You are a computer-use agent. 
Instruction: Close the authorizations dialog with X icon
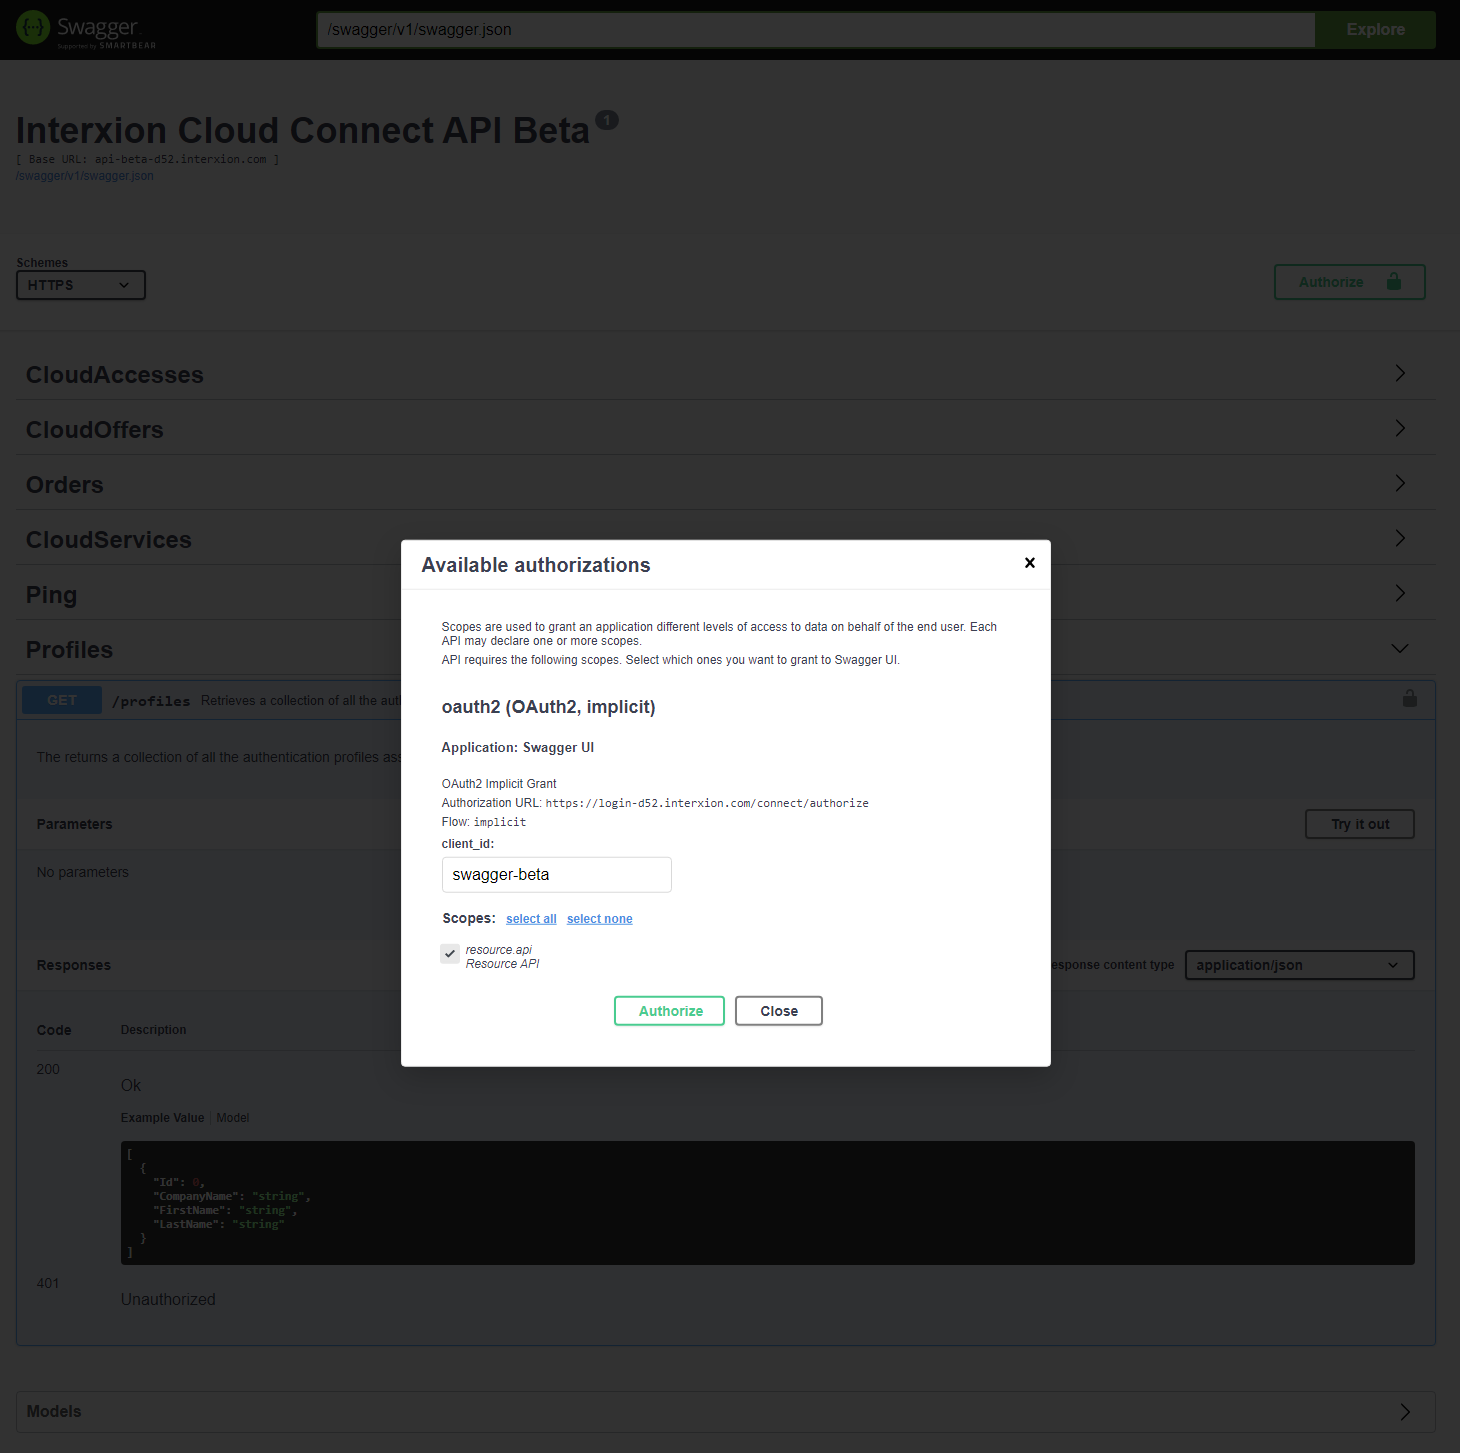pyautogui.click(x=1029, y=563)
